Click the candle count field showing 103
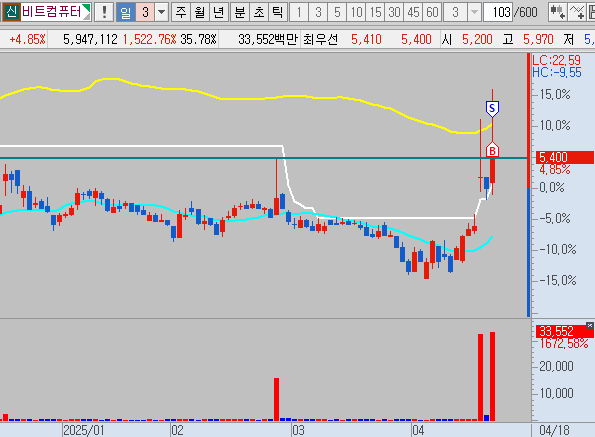Viewport: 595px width, 437px height. pyautogui.click(x=498, y=12)
